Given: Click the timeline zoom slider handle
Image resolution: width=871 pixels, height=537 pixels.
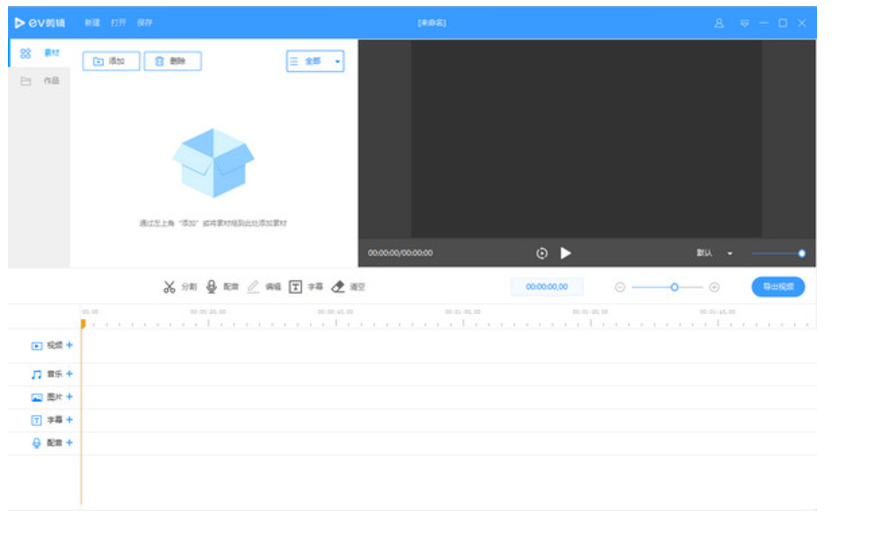Looking at the screenshot, I should [x=674, y=287].
